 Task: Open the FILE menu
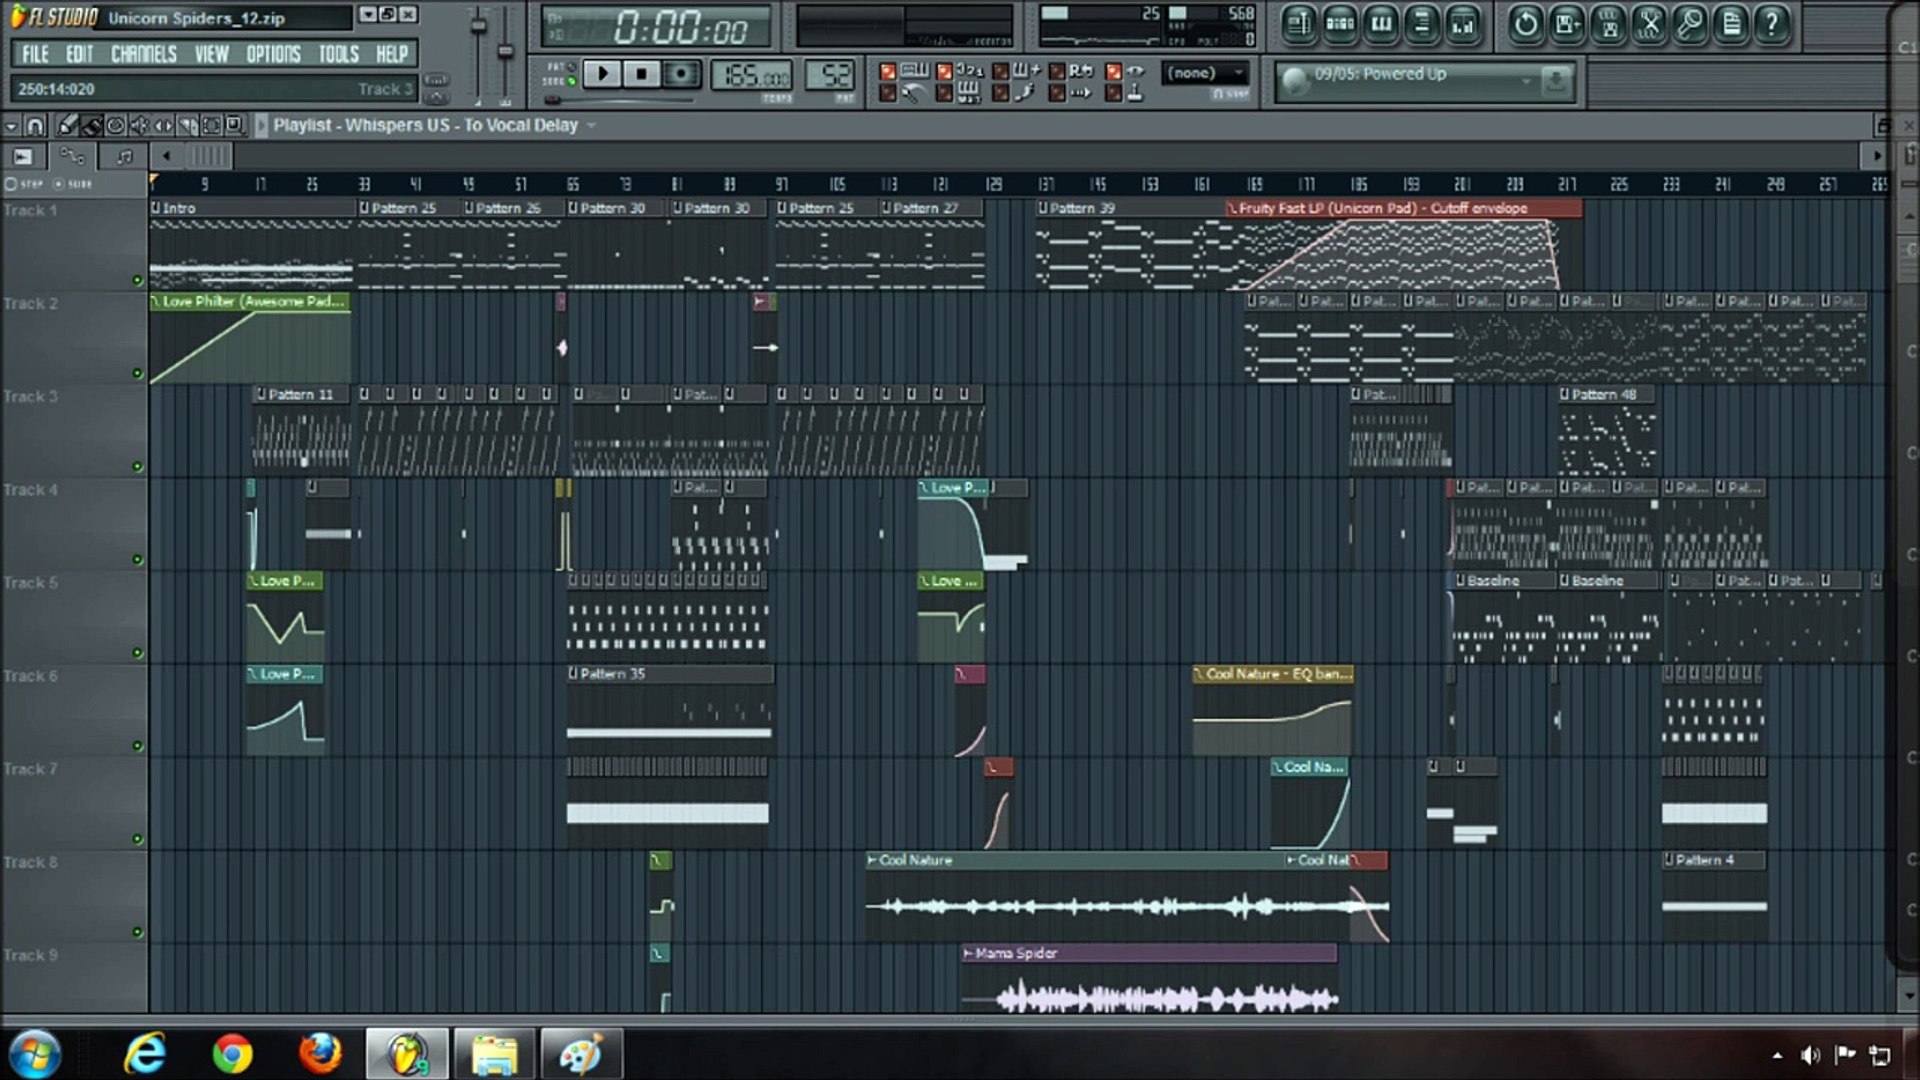[35, 54]
